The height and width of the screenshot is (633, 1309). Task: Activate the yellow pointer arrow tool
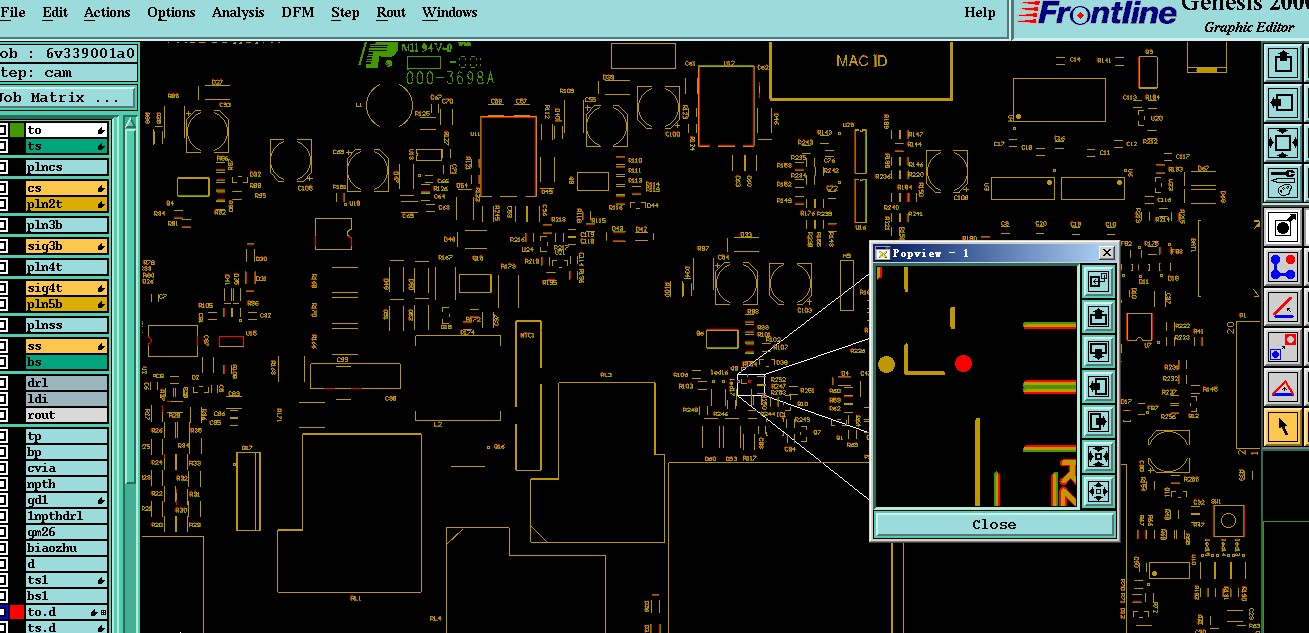1283,427
